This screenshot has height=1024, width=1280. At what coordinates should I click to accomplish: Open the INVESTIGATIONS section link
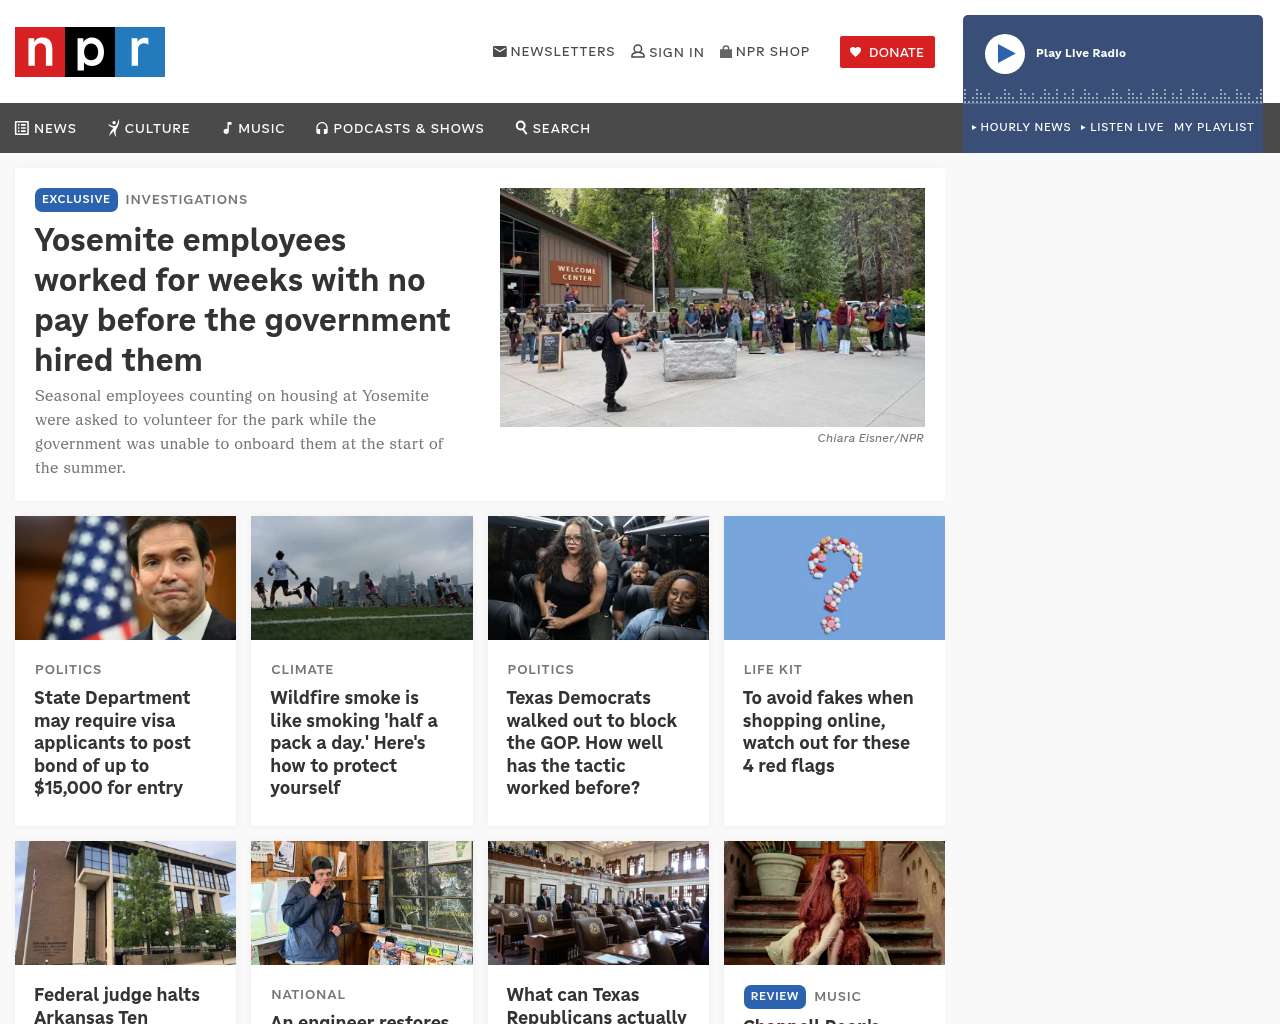[187, 200]
